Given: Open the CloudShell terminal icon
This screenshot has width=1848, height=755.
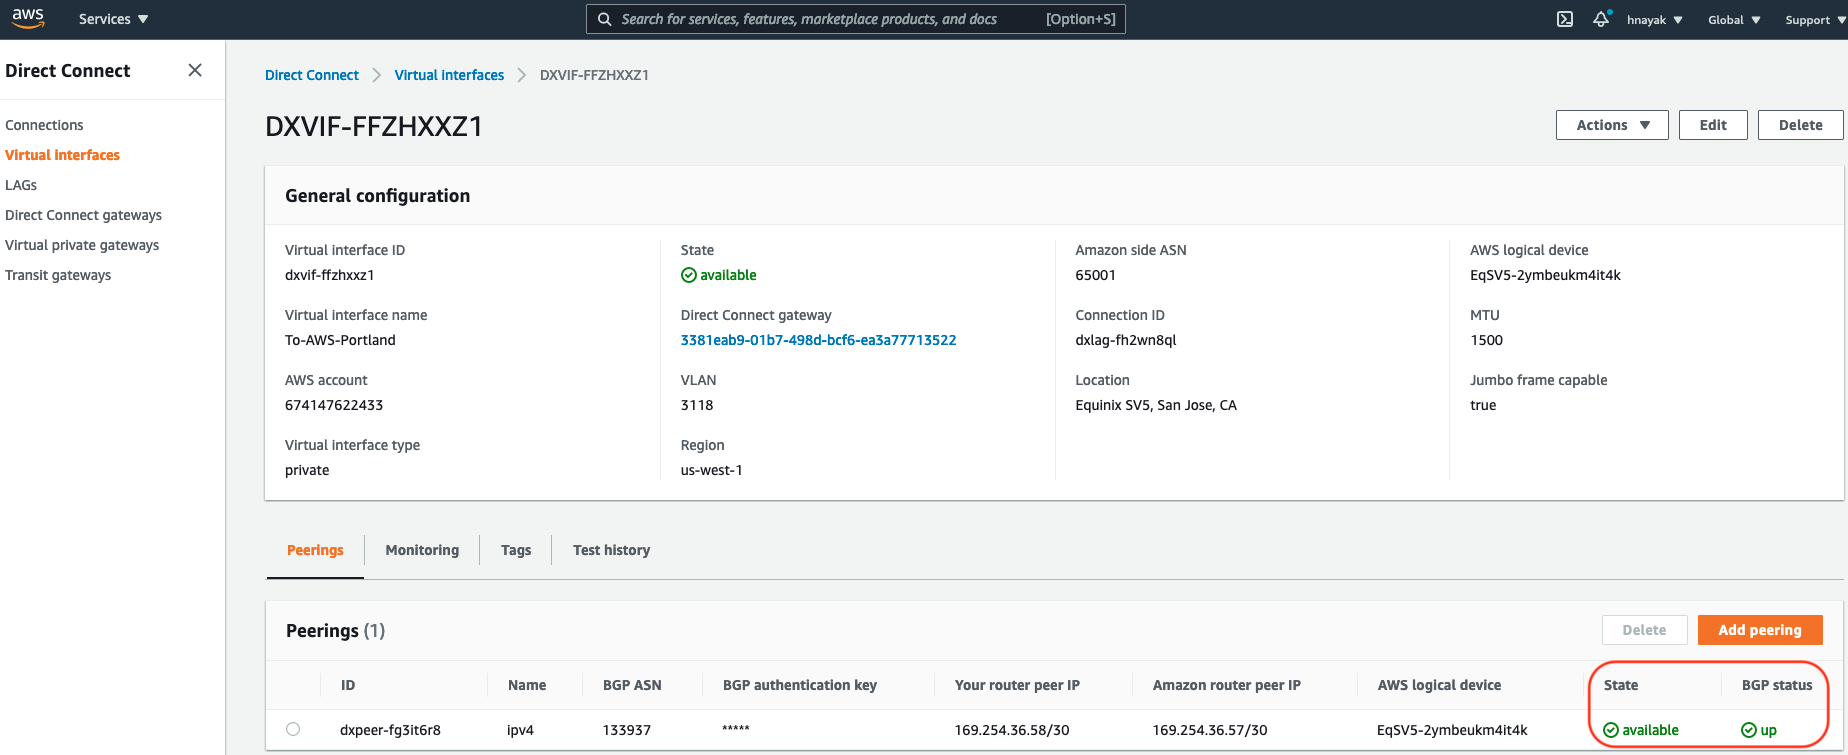Looking at the screenshot, I should point(1565,19).
